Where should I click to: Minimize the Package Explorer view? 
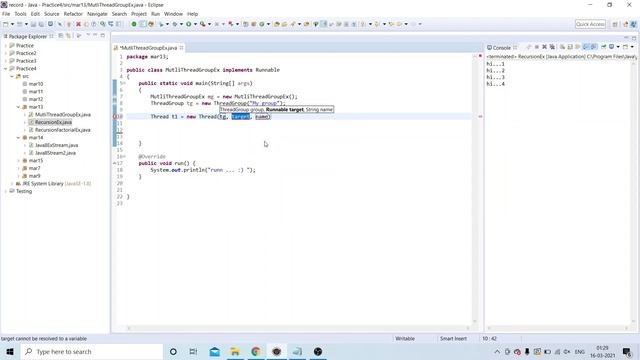(95, 36)
